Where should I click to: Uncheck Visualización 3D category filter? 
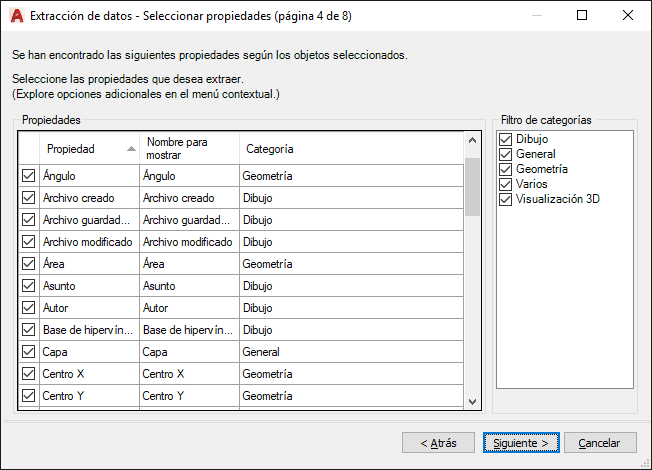(506, 199)
